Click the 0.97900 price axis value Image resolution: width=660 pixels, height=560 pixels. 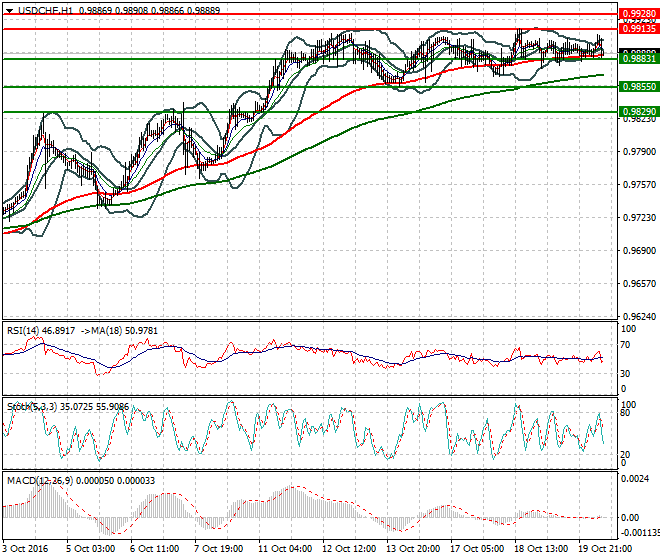(x=639, y=152)
